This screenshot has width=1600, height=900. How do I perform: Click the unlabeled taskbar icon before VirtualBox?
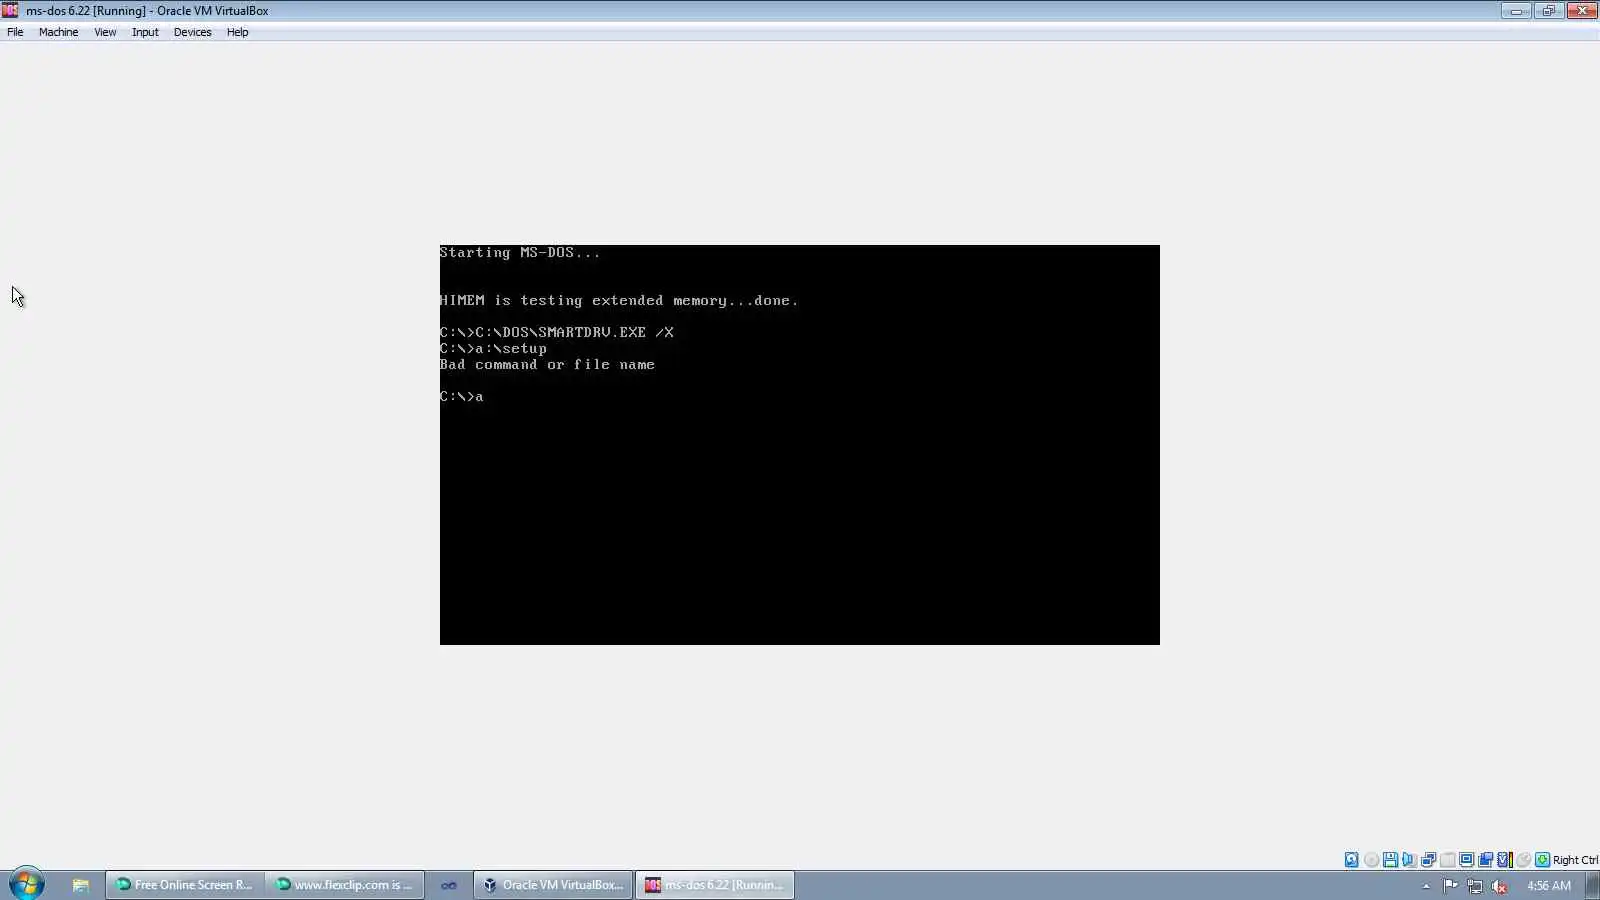tap(449, 885)
